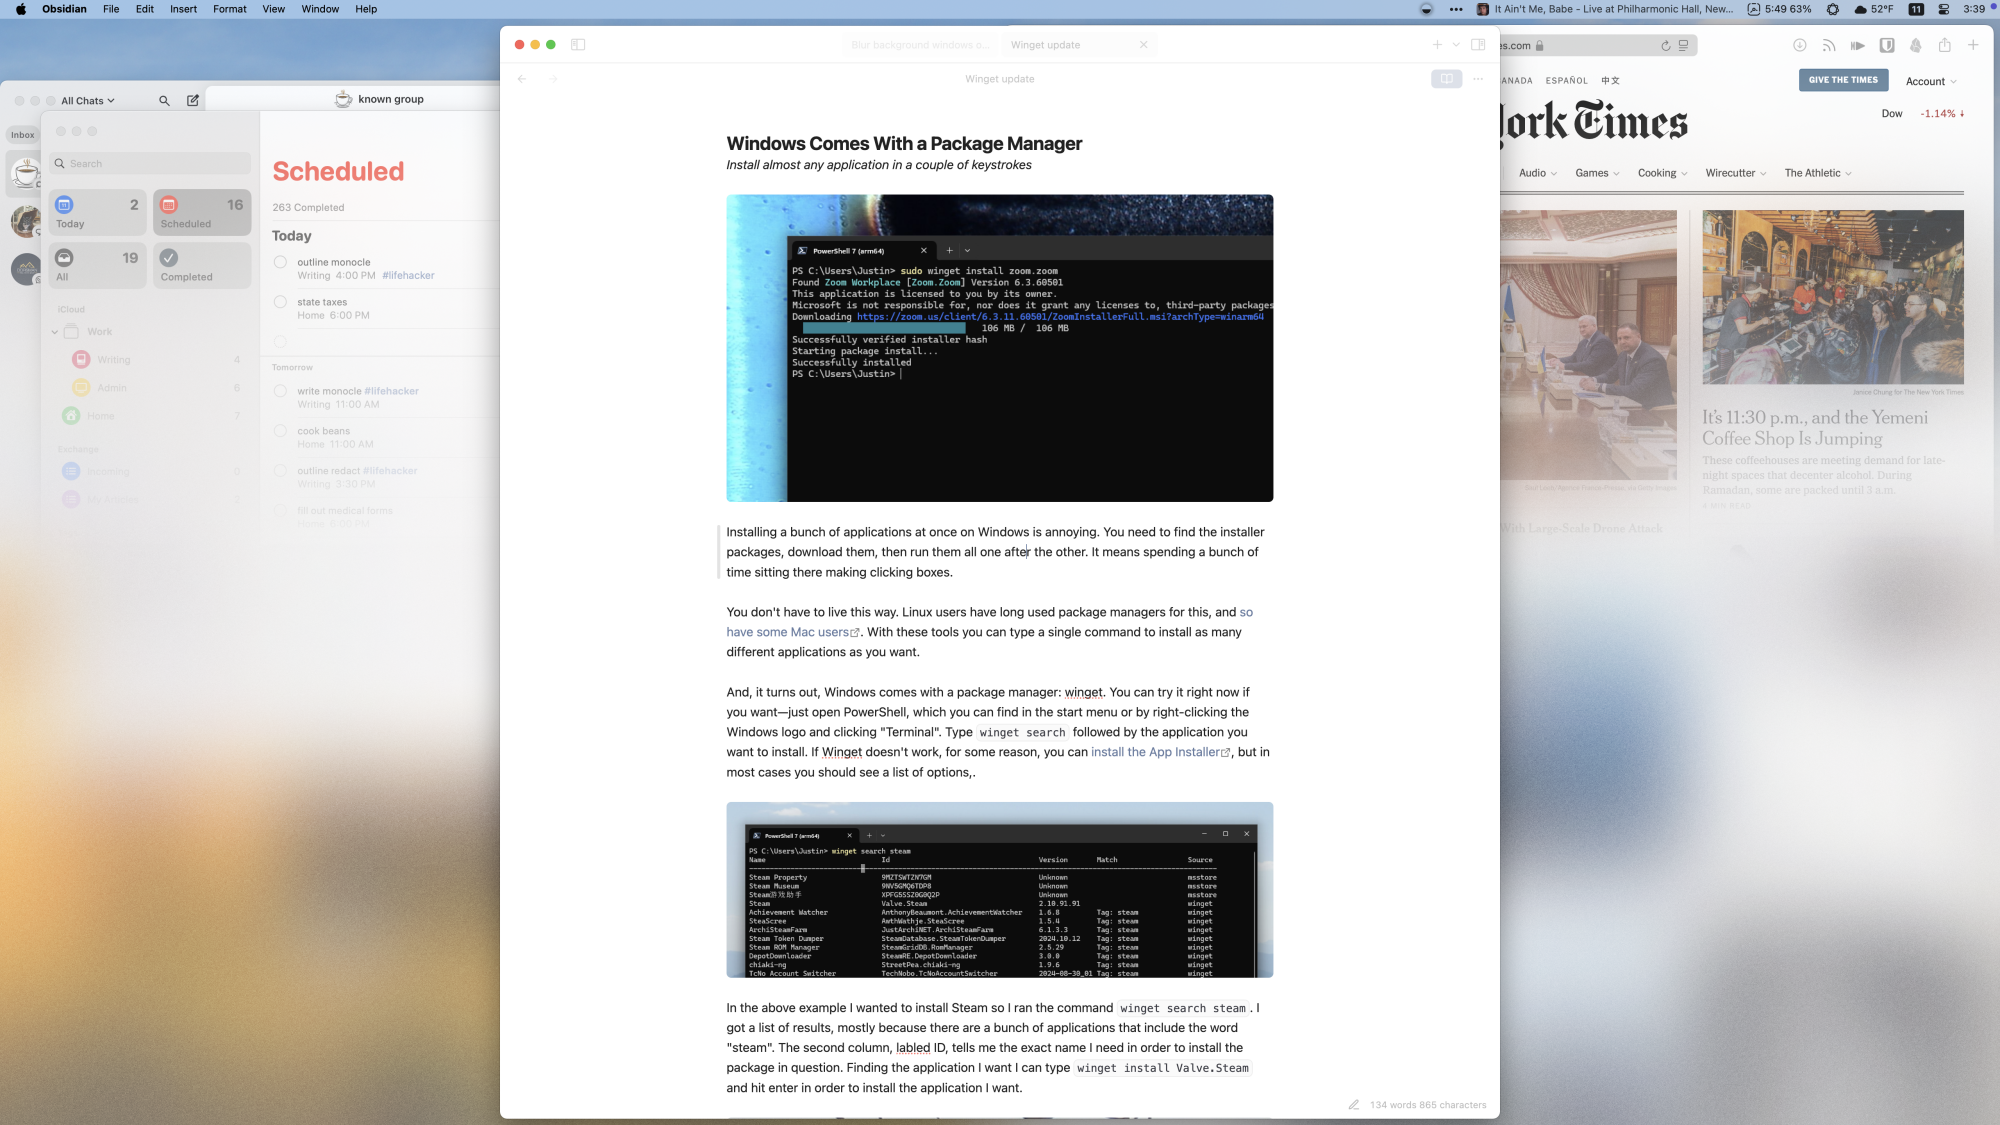Mark 'outline monocle' reminder complete
This screenshot has width=2000, height=1125.
[x=280, y=263]
